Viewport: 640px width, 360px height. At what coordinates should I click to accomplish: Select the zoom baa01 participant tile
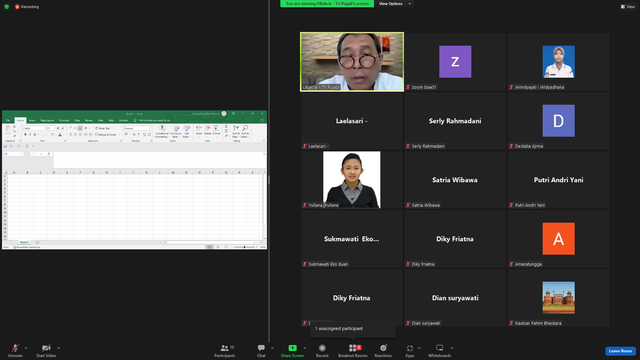tap(455, 62)
